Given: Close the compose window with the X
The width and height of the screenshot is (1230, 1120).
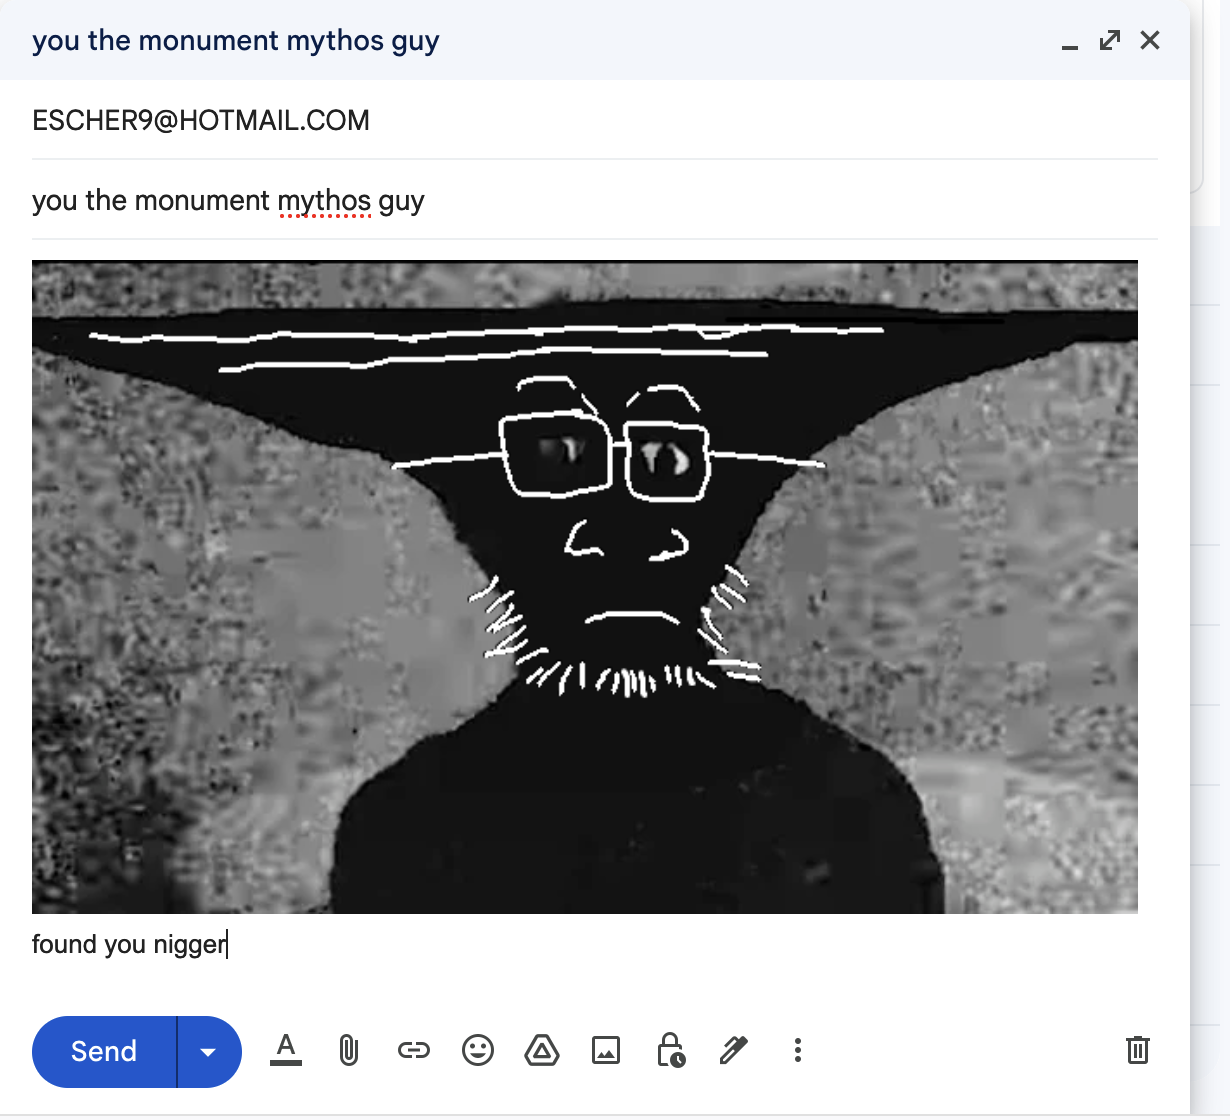Looking at the screenshot, I should click(1150, 40).
